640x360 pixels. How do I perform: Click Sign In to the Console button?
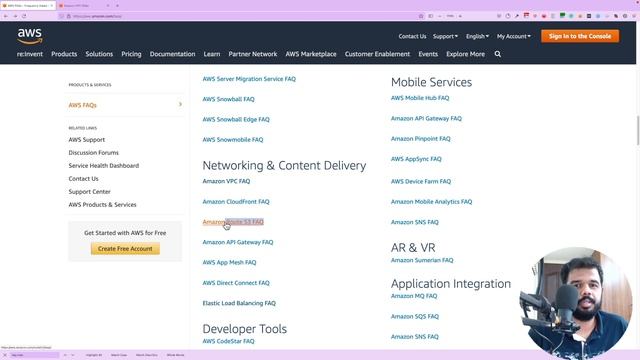point(580,36)
